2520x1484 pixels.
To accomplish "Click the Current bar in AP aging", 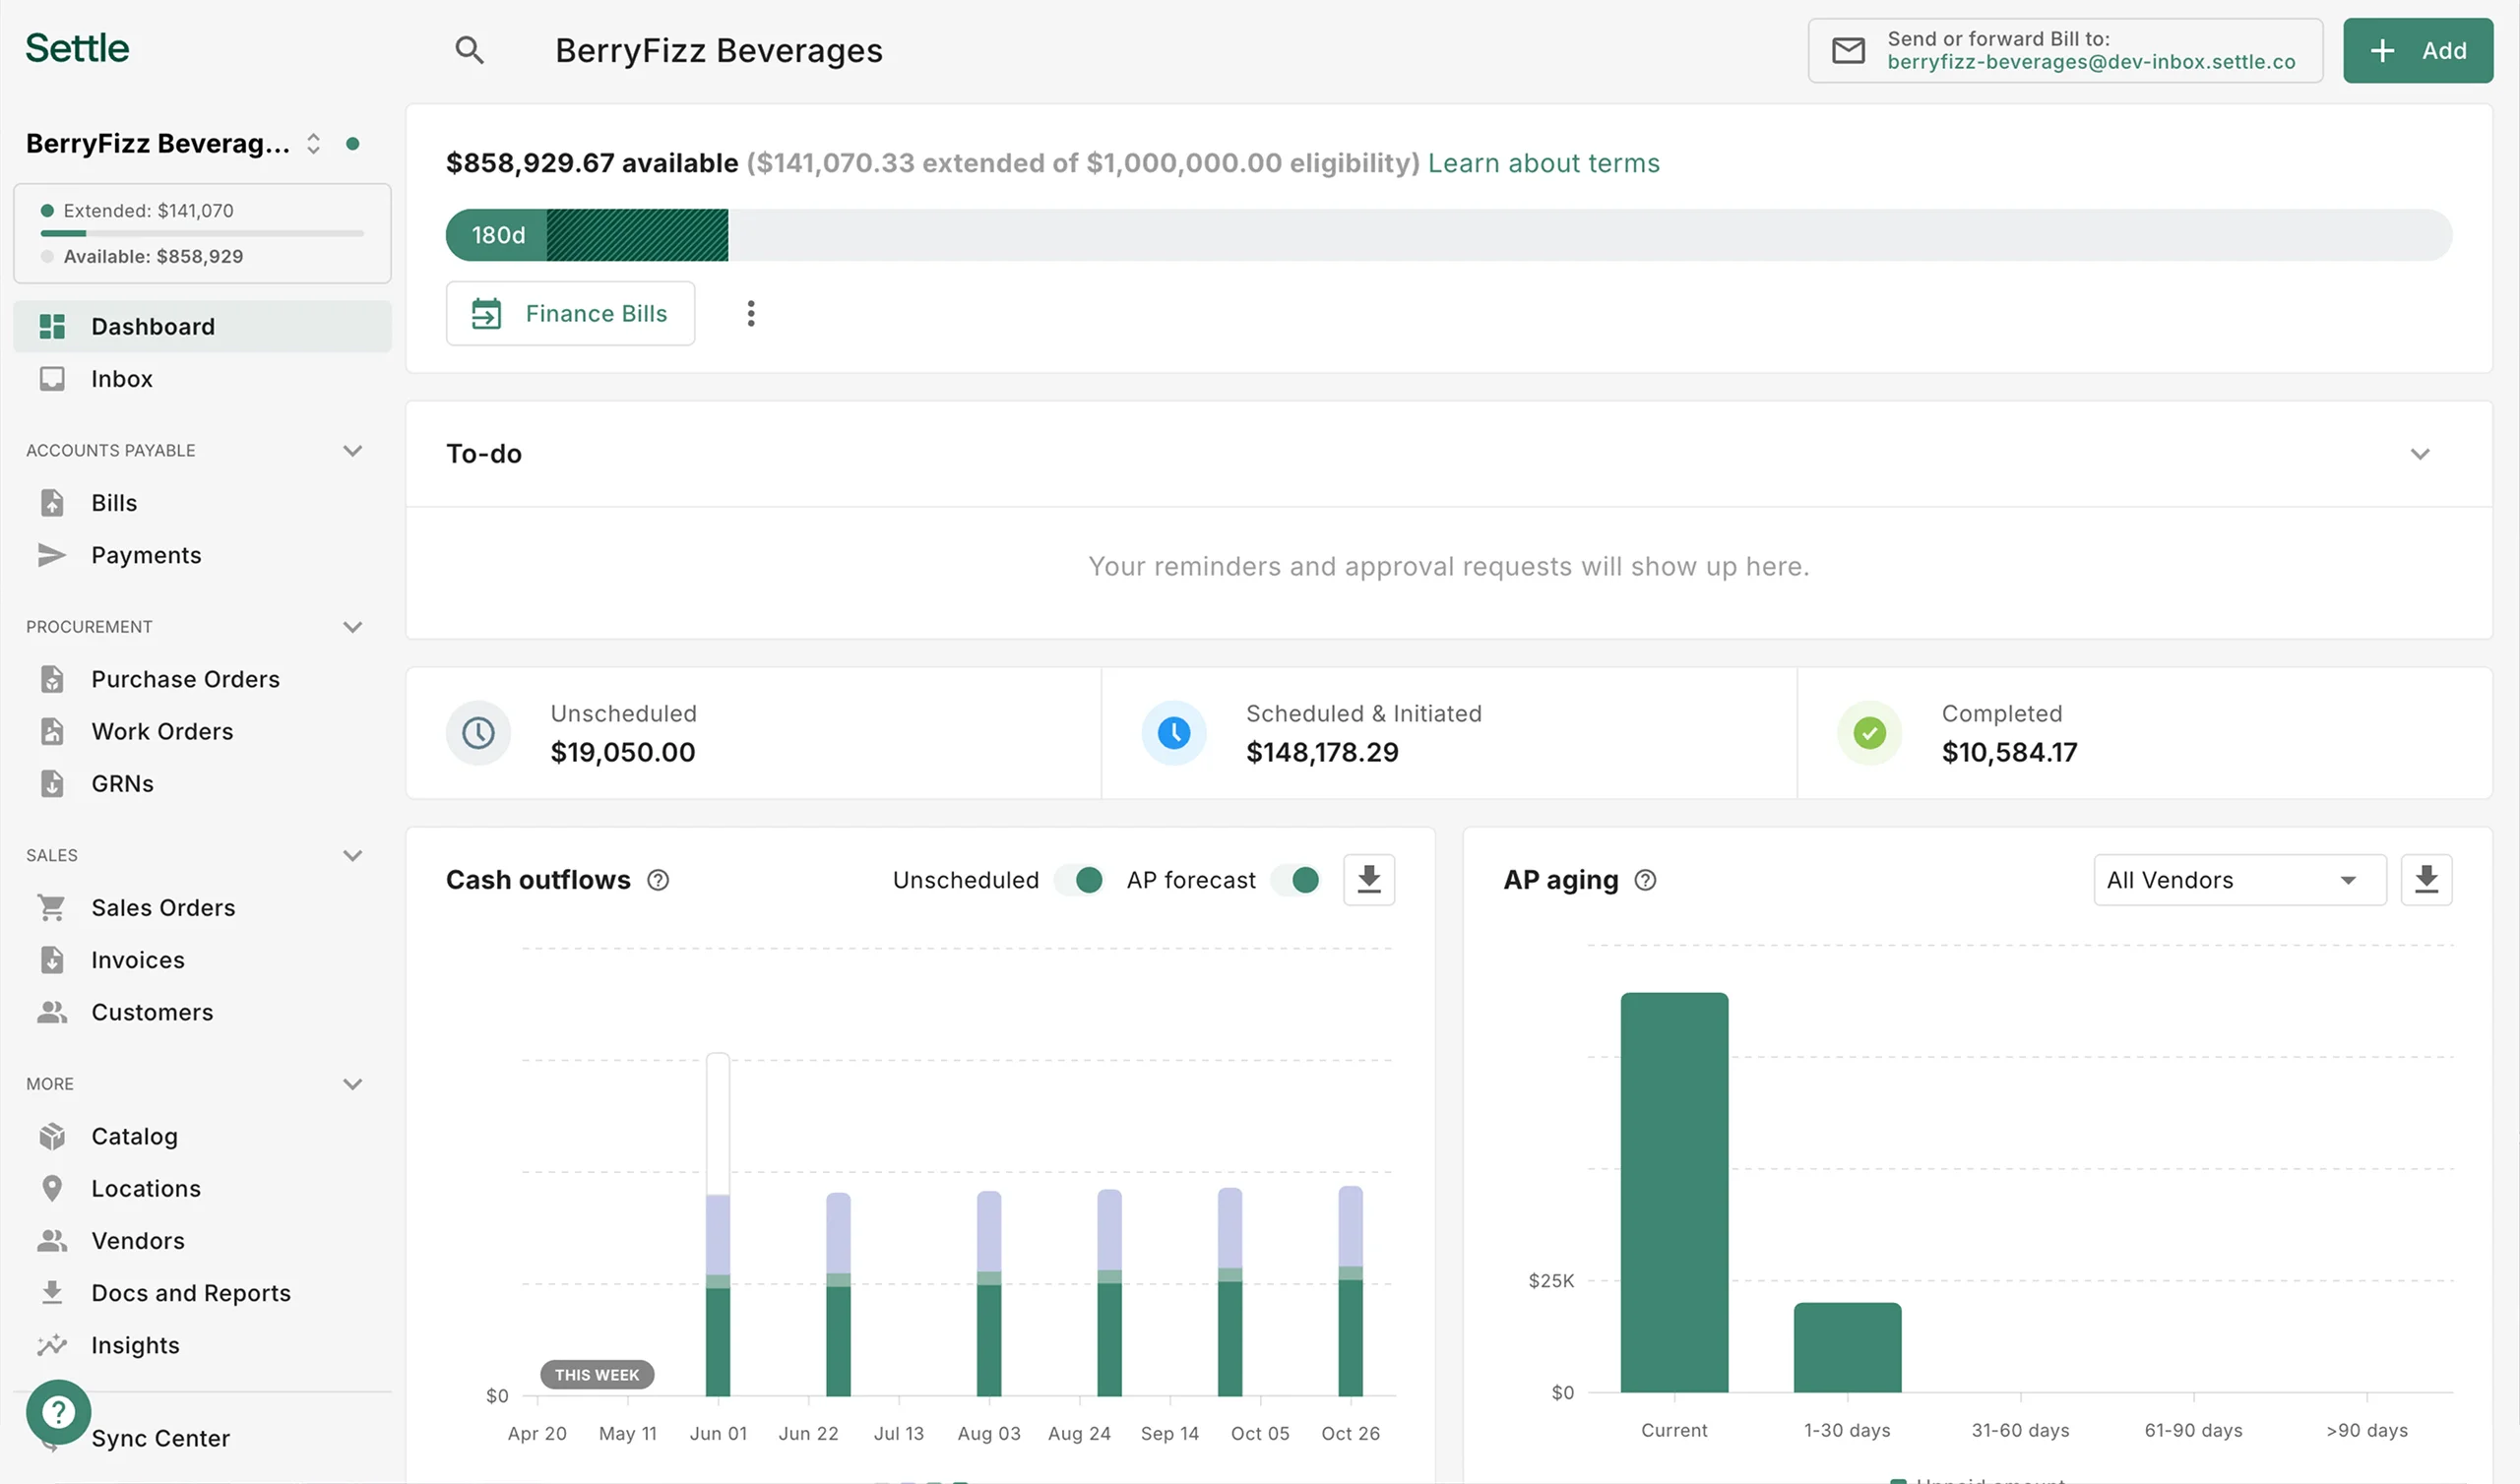I will coord(1674,1192).
